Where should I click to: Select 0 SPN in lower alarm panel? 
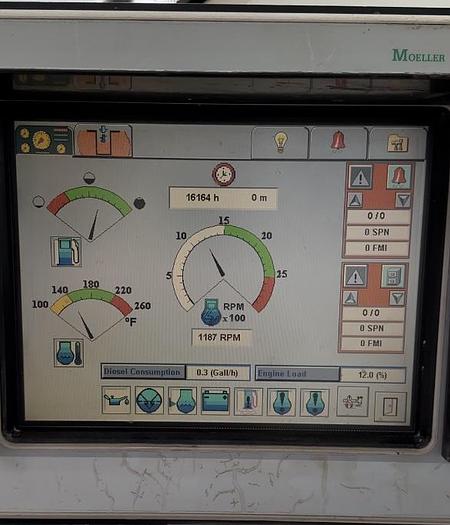pos(372,328)
